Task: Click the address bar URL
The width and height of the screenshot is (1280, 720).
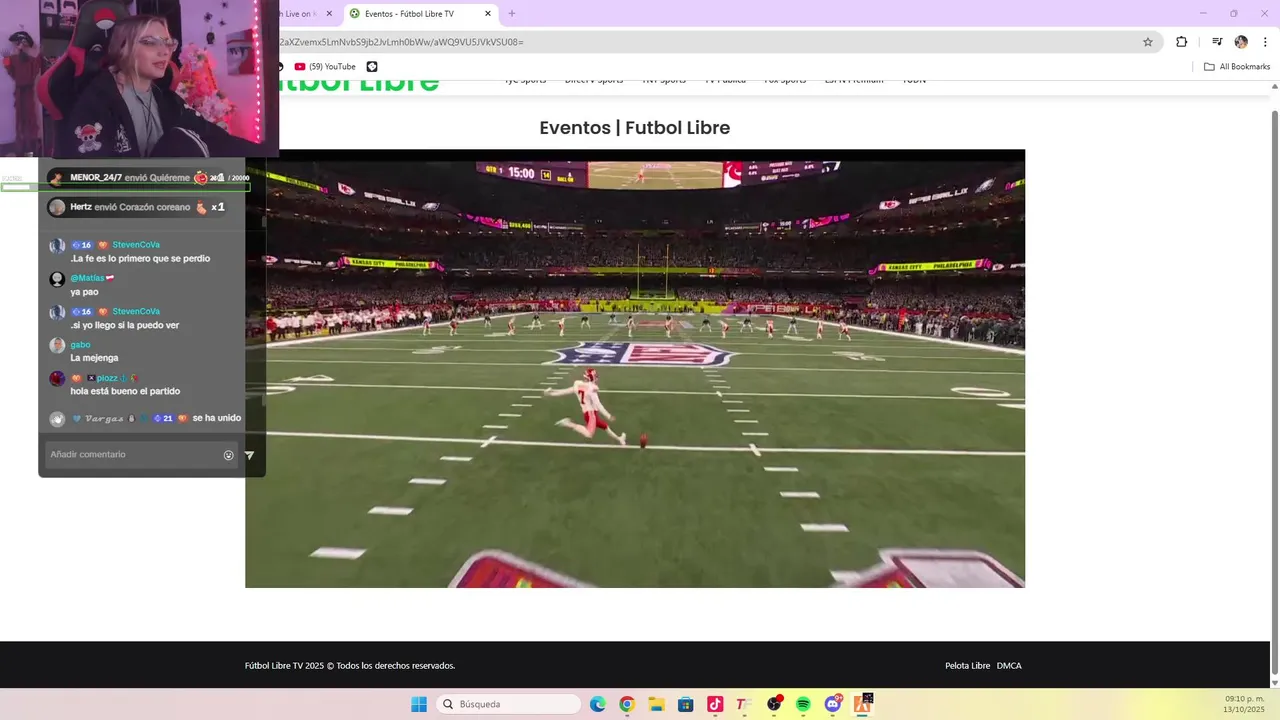Action: [x=401, y=42]
